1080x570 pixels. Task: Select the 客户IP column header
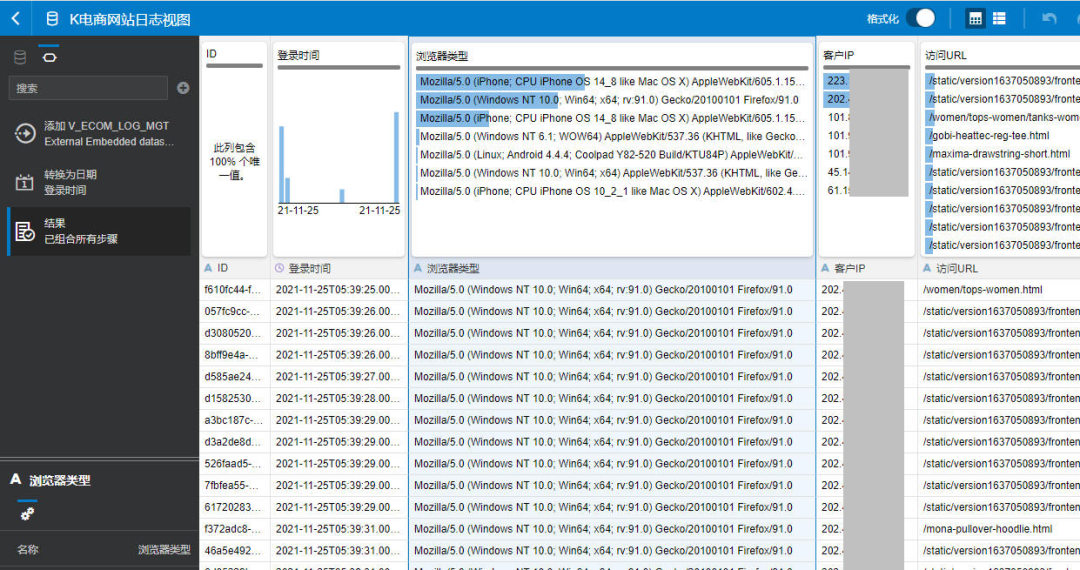click(x=866, y=268)
